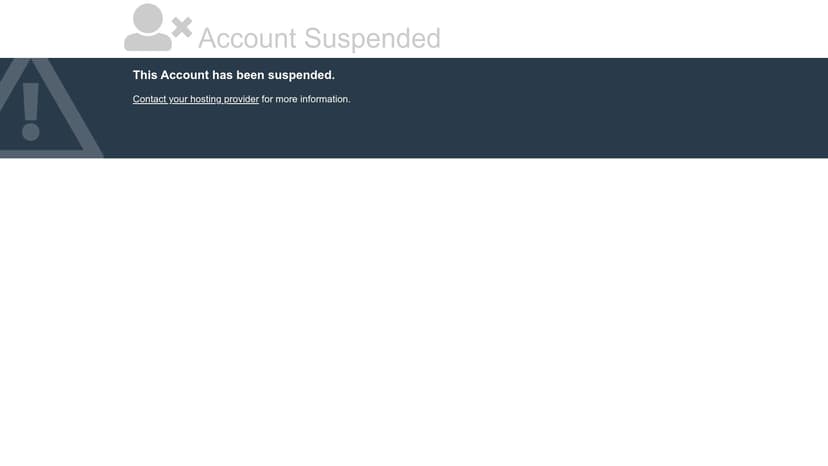Click the word "provider" in the link

click(x=241, y=99)
